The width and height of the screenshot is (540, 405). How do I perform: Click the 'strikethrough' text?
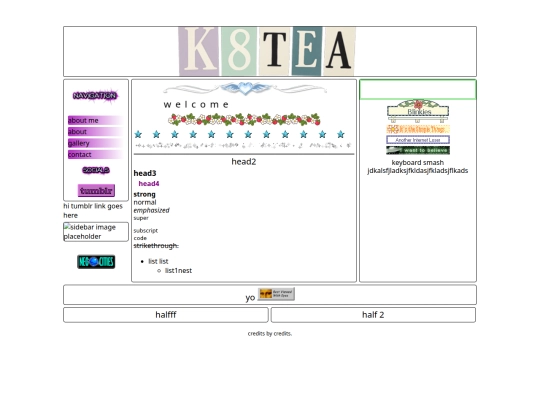[x=156, y=246]
